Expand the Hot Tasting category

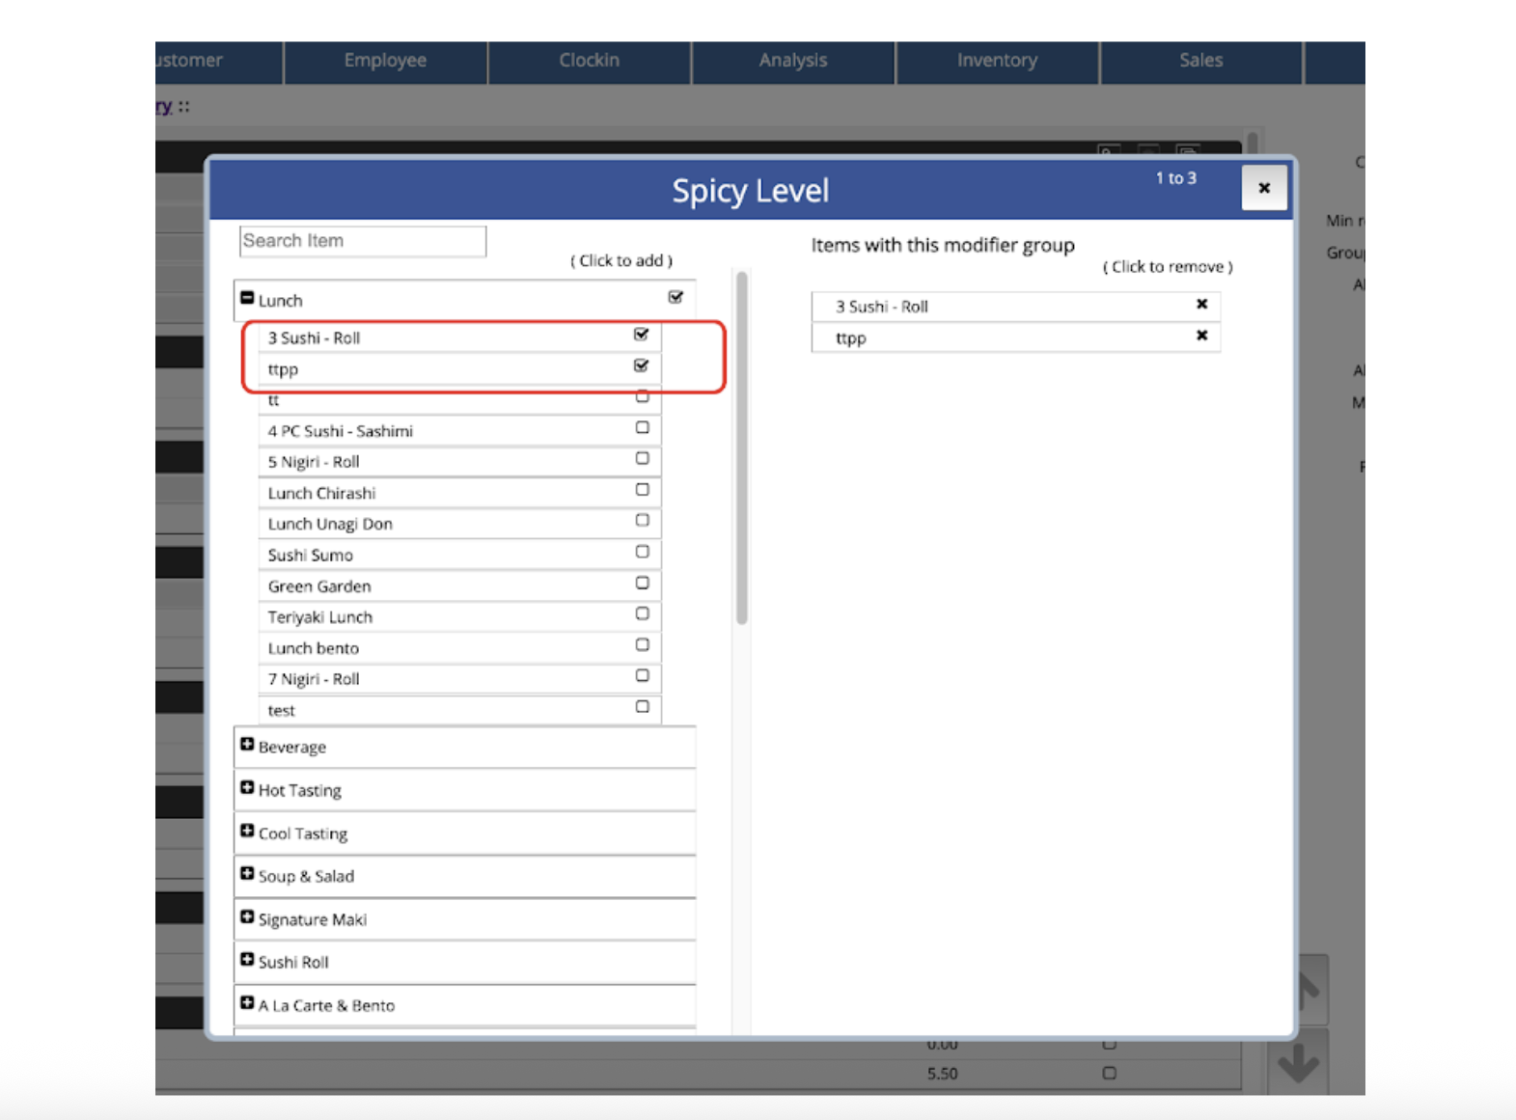click(x=247, y=788)
